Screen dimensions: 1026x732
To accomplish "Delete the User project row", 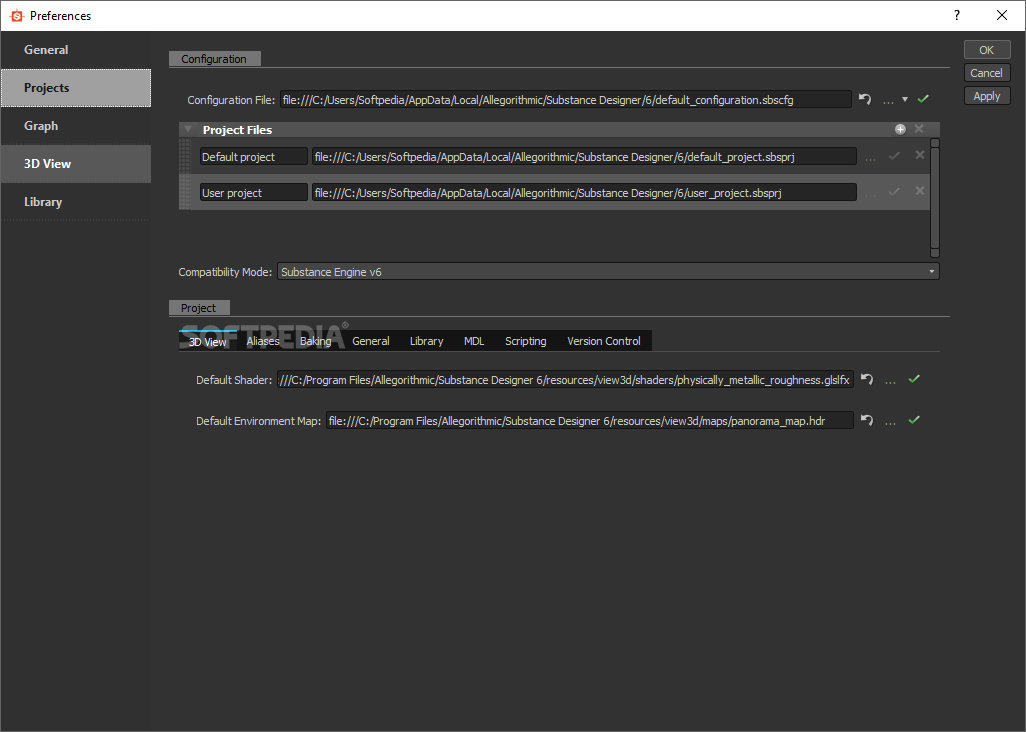I will 919,191.
